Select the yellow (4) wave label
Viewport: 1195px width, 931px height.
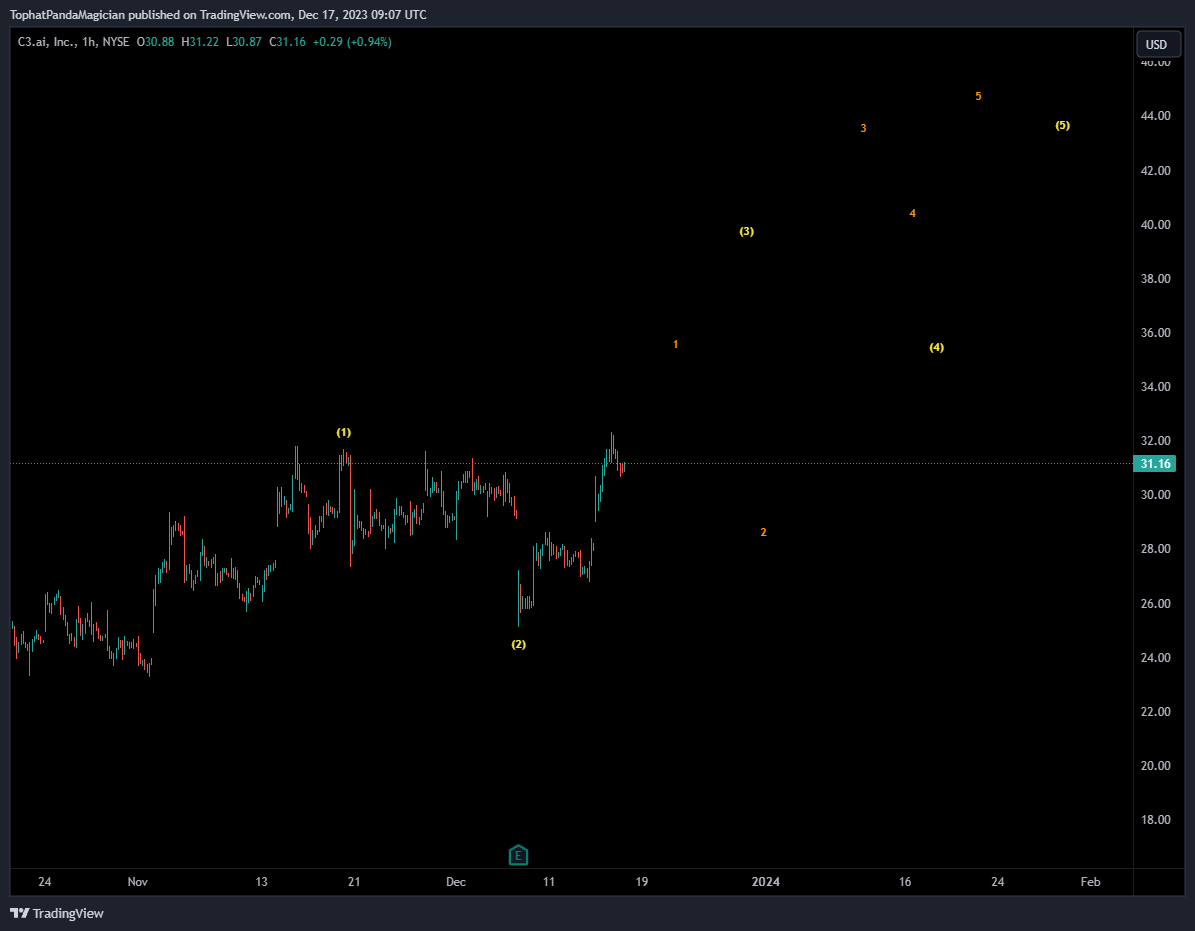pyautogui.click(x=937, y=347)
